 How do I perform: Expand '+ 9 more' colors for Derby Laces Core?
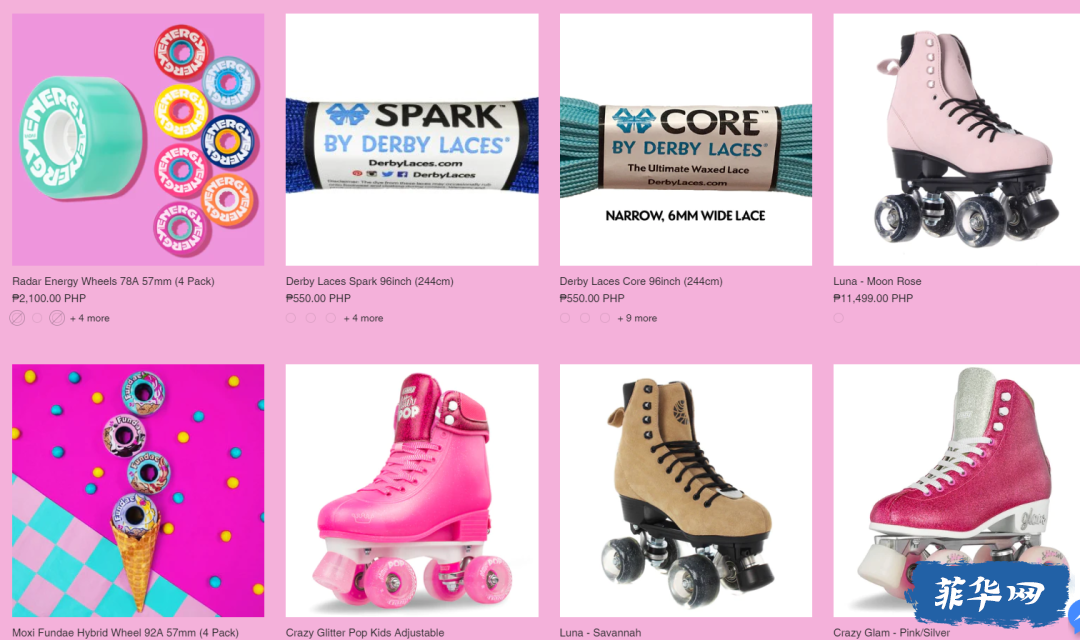click(637, 318)
